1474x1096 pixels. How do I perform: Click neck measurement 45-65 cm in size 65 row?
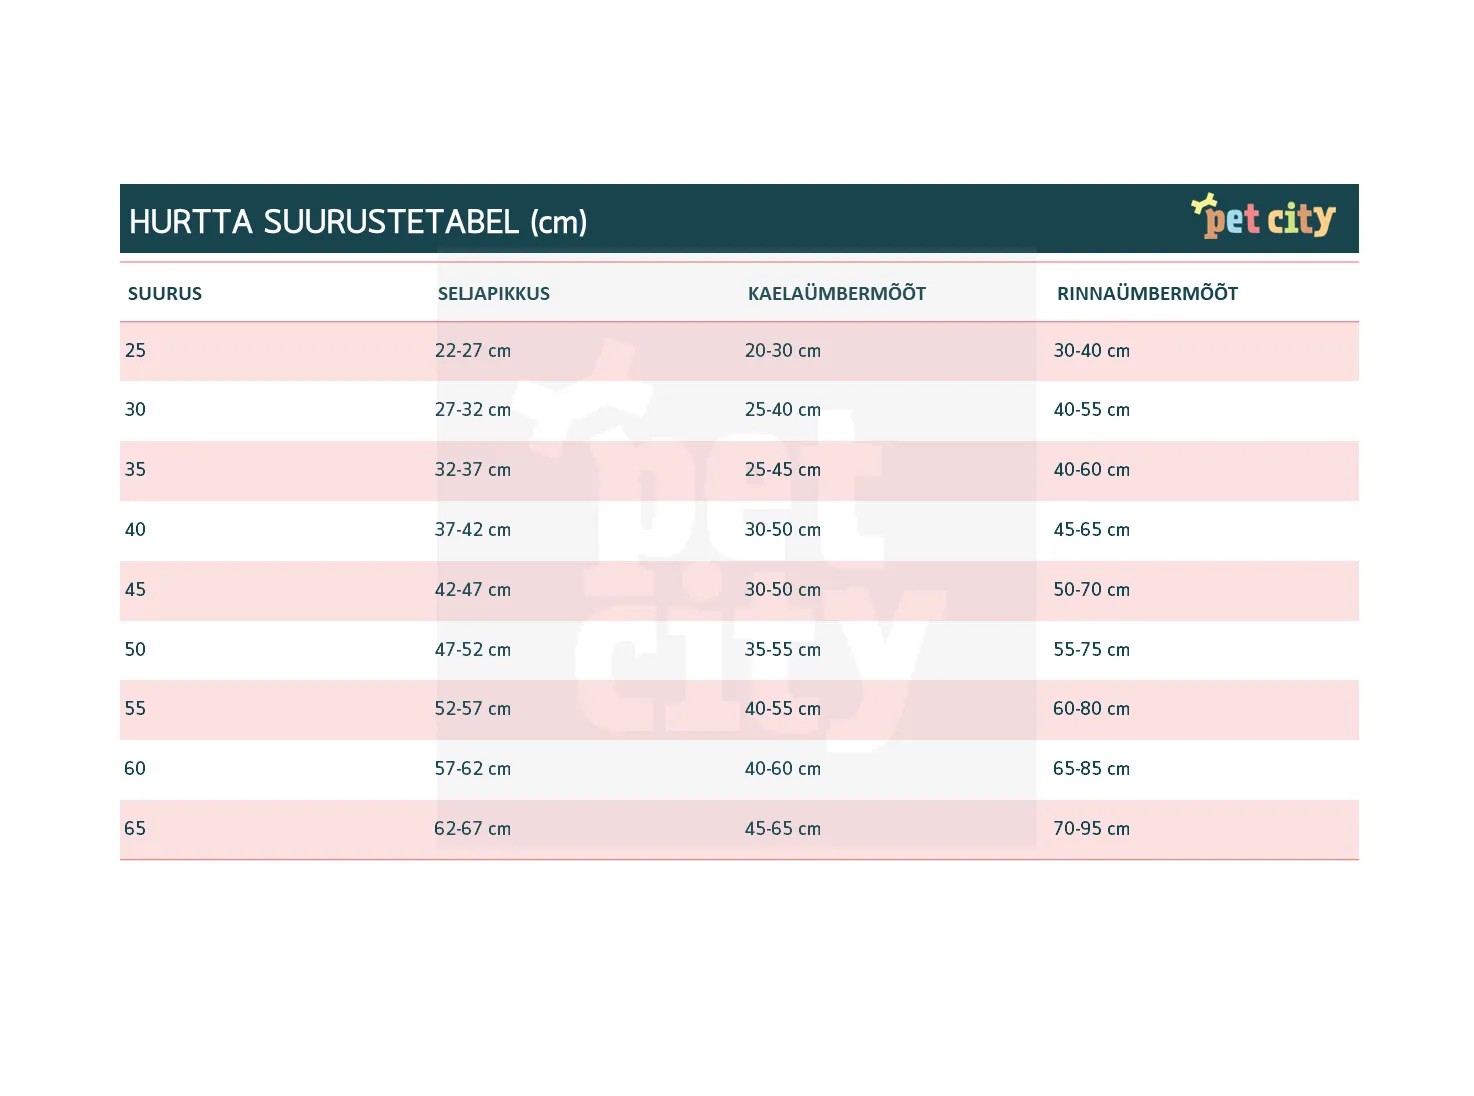click(783, 829)
